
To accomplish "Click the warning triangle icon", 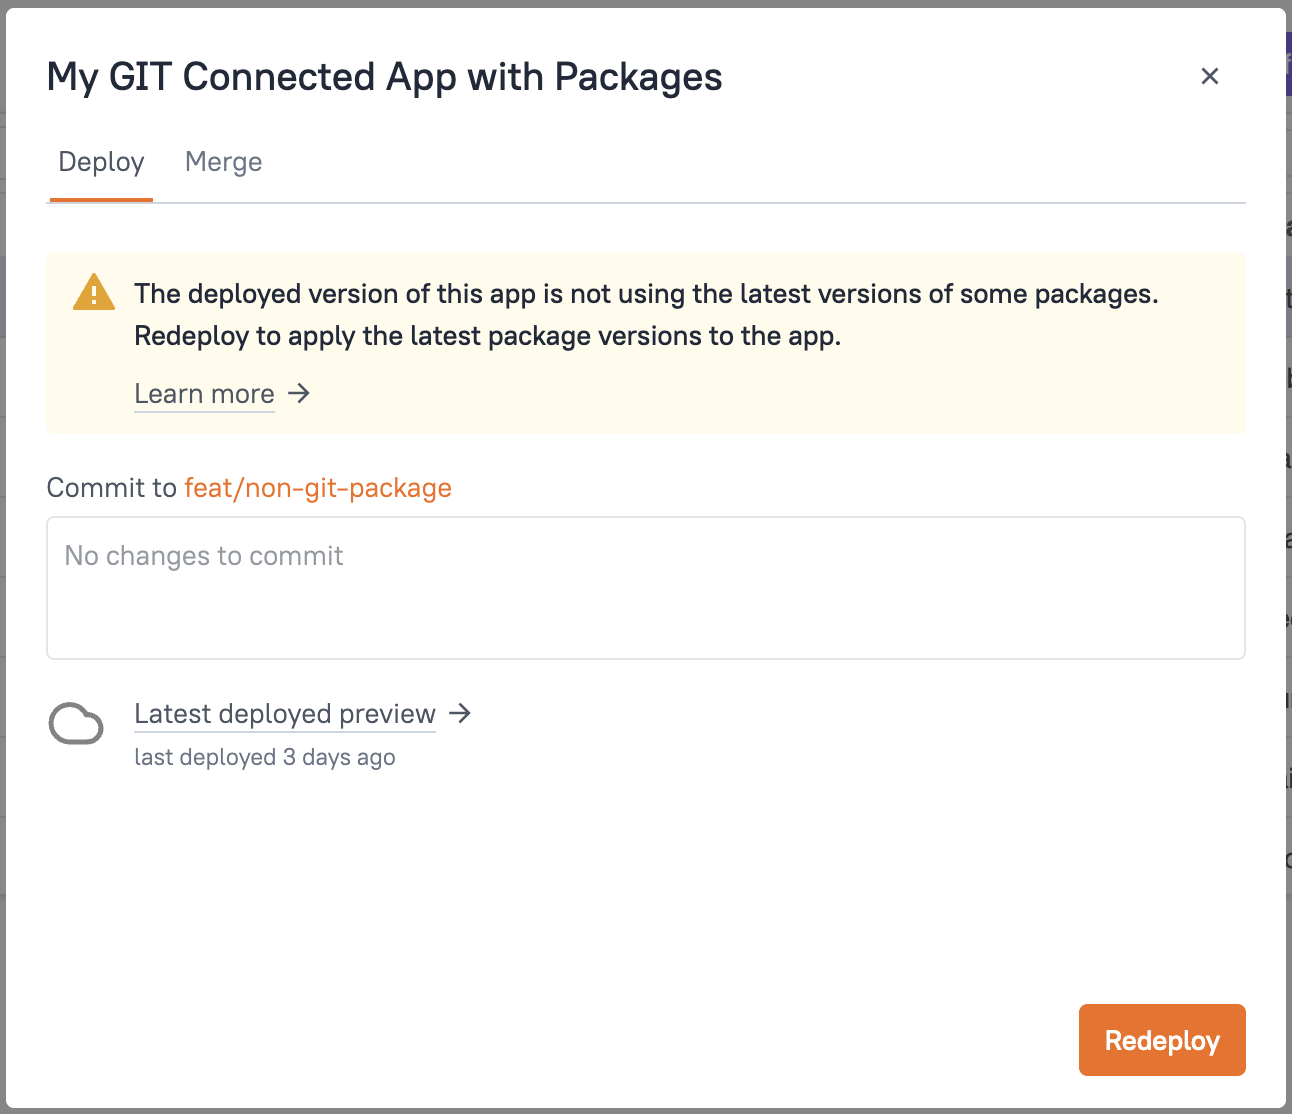I will coord(93,292).
